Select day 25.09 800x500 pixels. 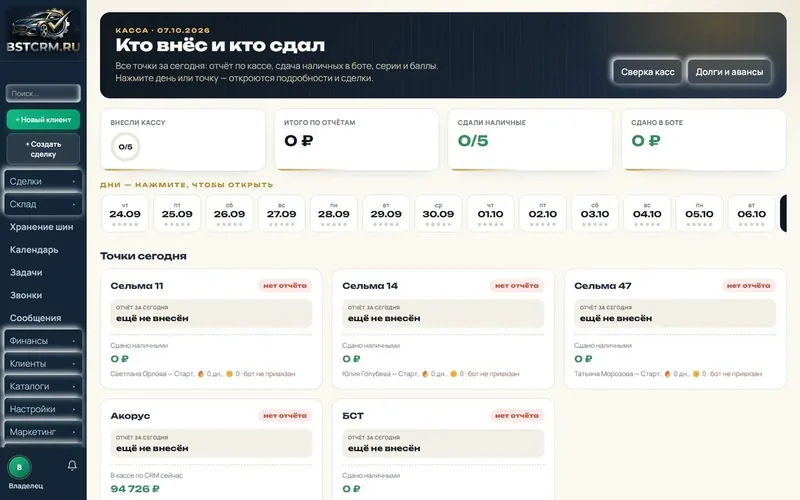[x=177, y=214]
